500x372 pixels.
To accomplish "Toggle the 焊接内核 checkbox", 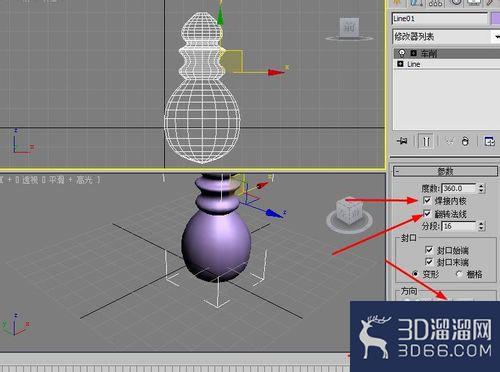I will click(427, 200).
